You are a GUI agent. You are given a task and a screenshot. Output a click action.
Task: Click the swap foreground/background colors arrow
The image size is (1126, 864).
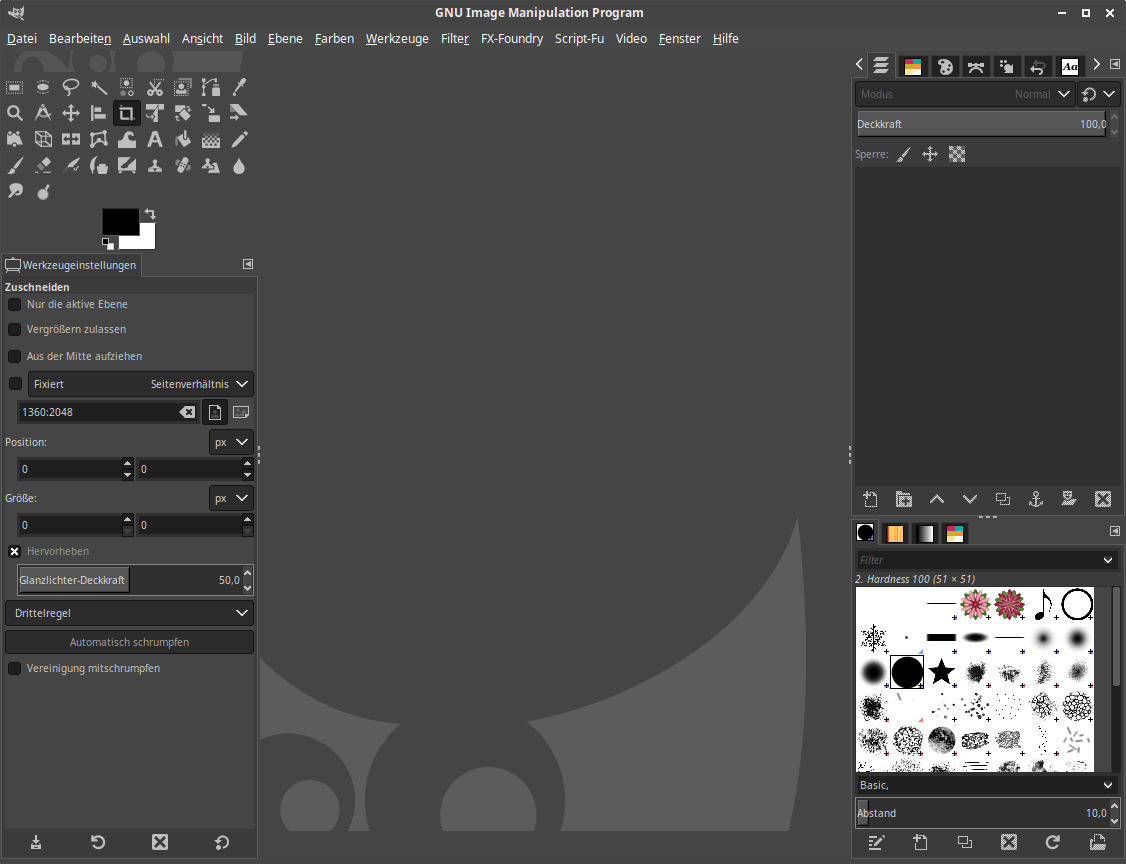click(x=150, y=214)
